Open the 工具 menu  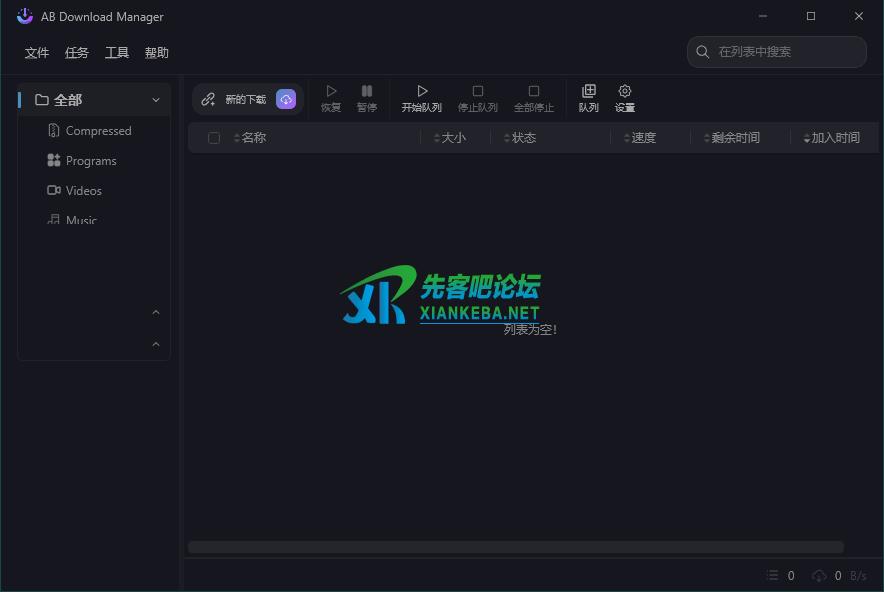(117, 53)
